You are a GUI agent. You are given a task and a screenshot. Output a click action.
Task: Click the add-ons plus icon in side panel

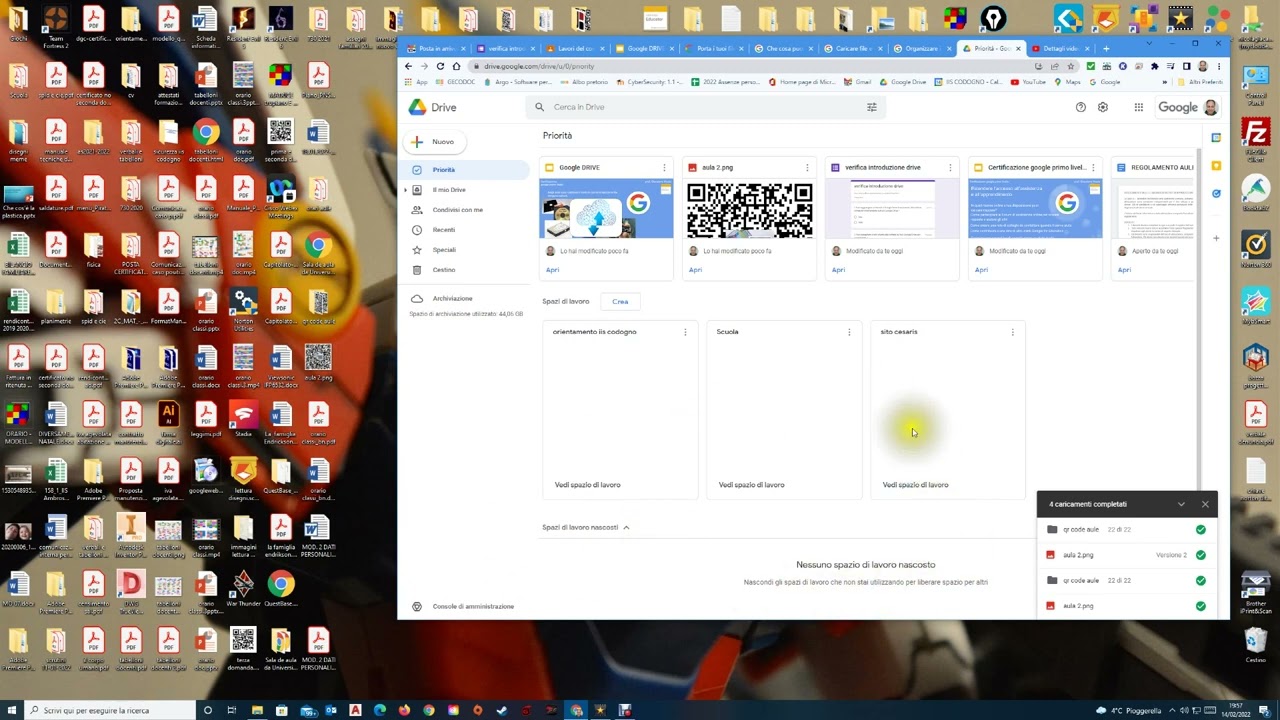tap(1216, 238)
